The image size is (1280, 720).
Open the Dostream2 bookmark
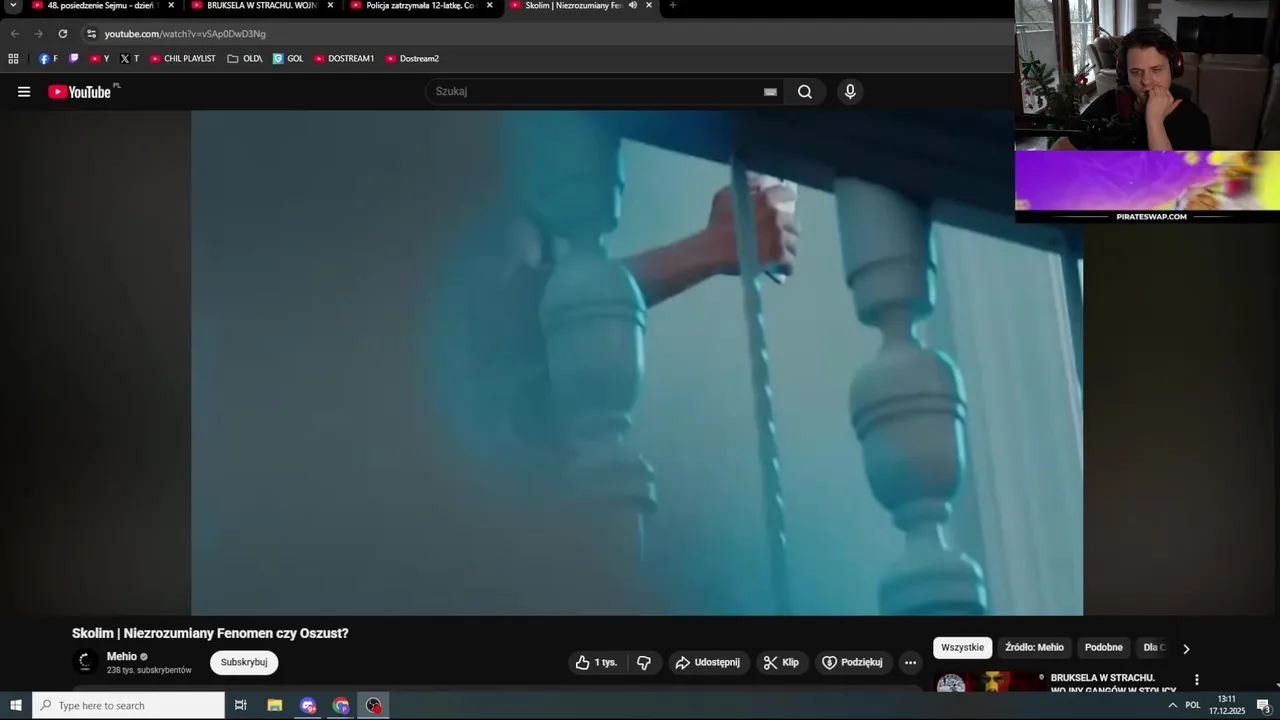point(412,59)
